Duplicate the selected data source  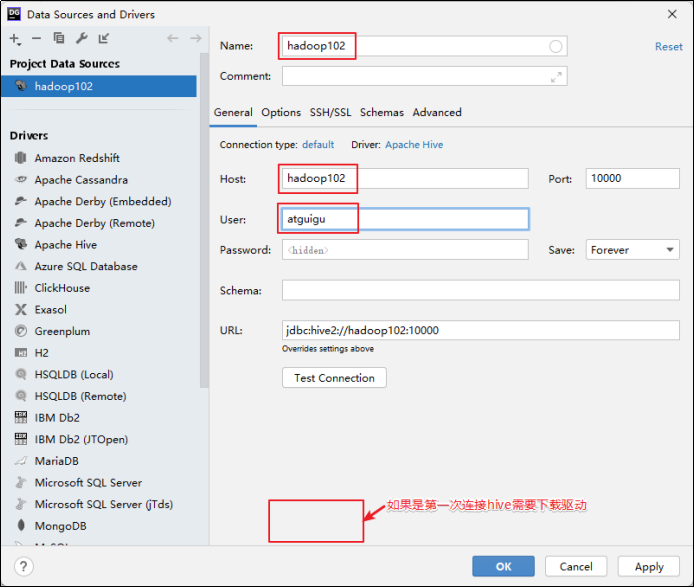59,39
